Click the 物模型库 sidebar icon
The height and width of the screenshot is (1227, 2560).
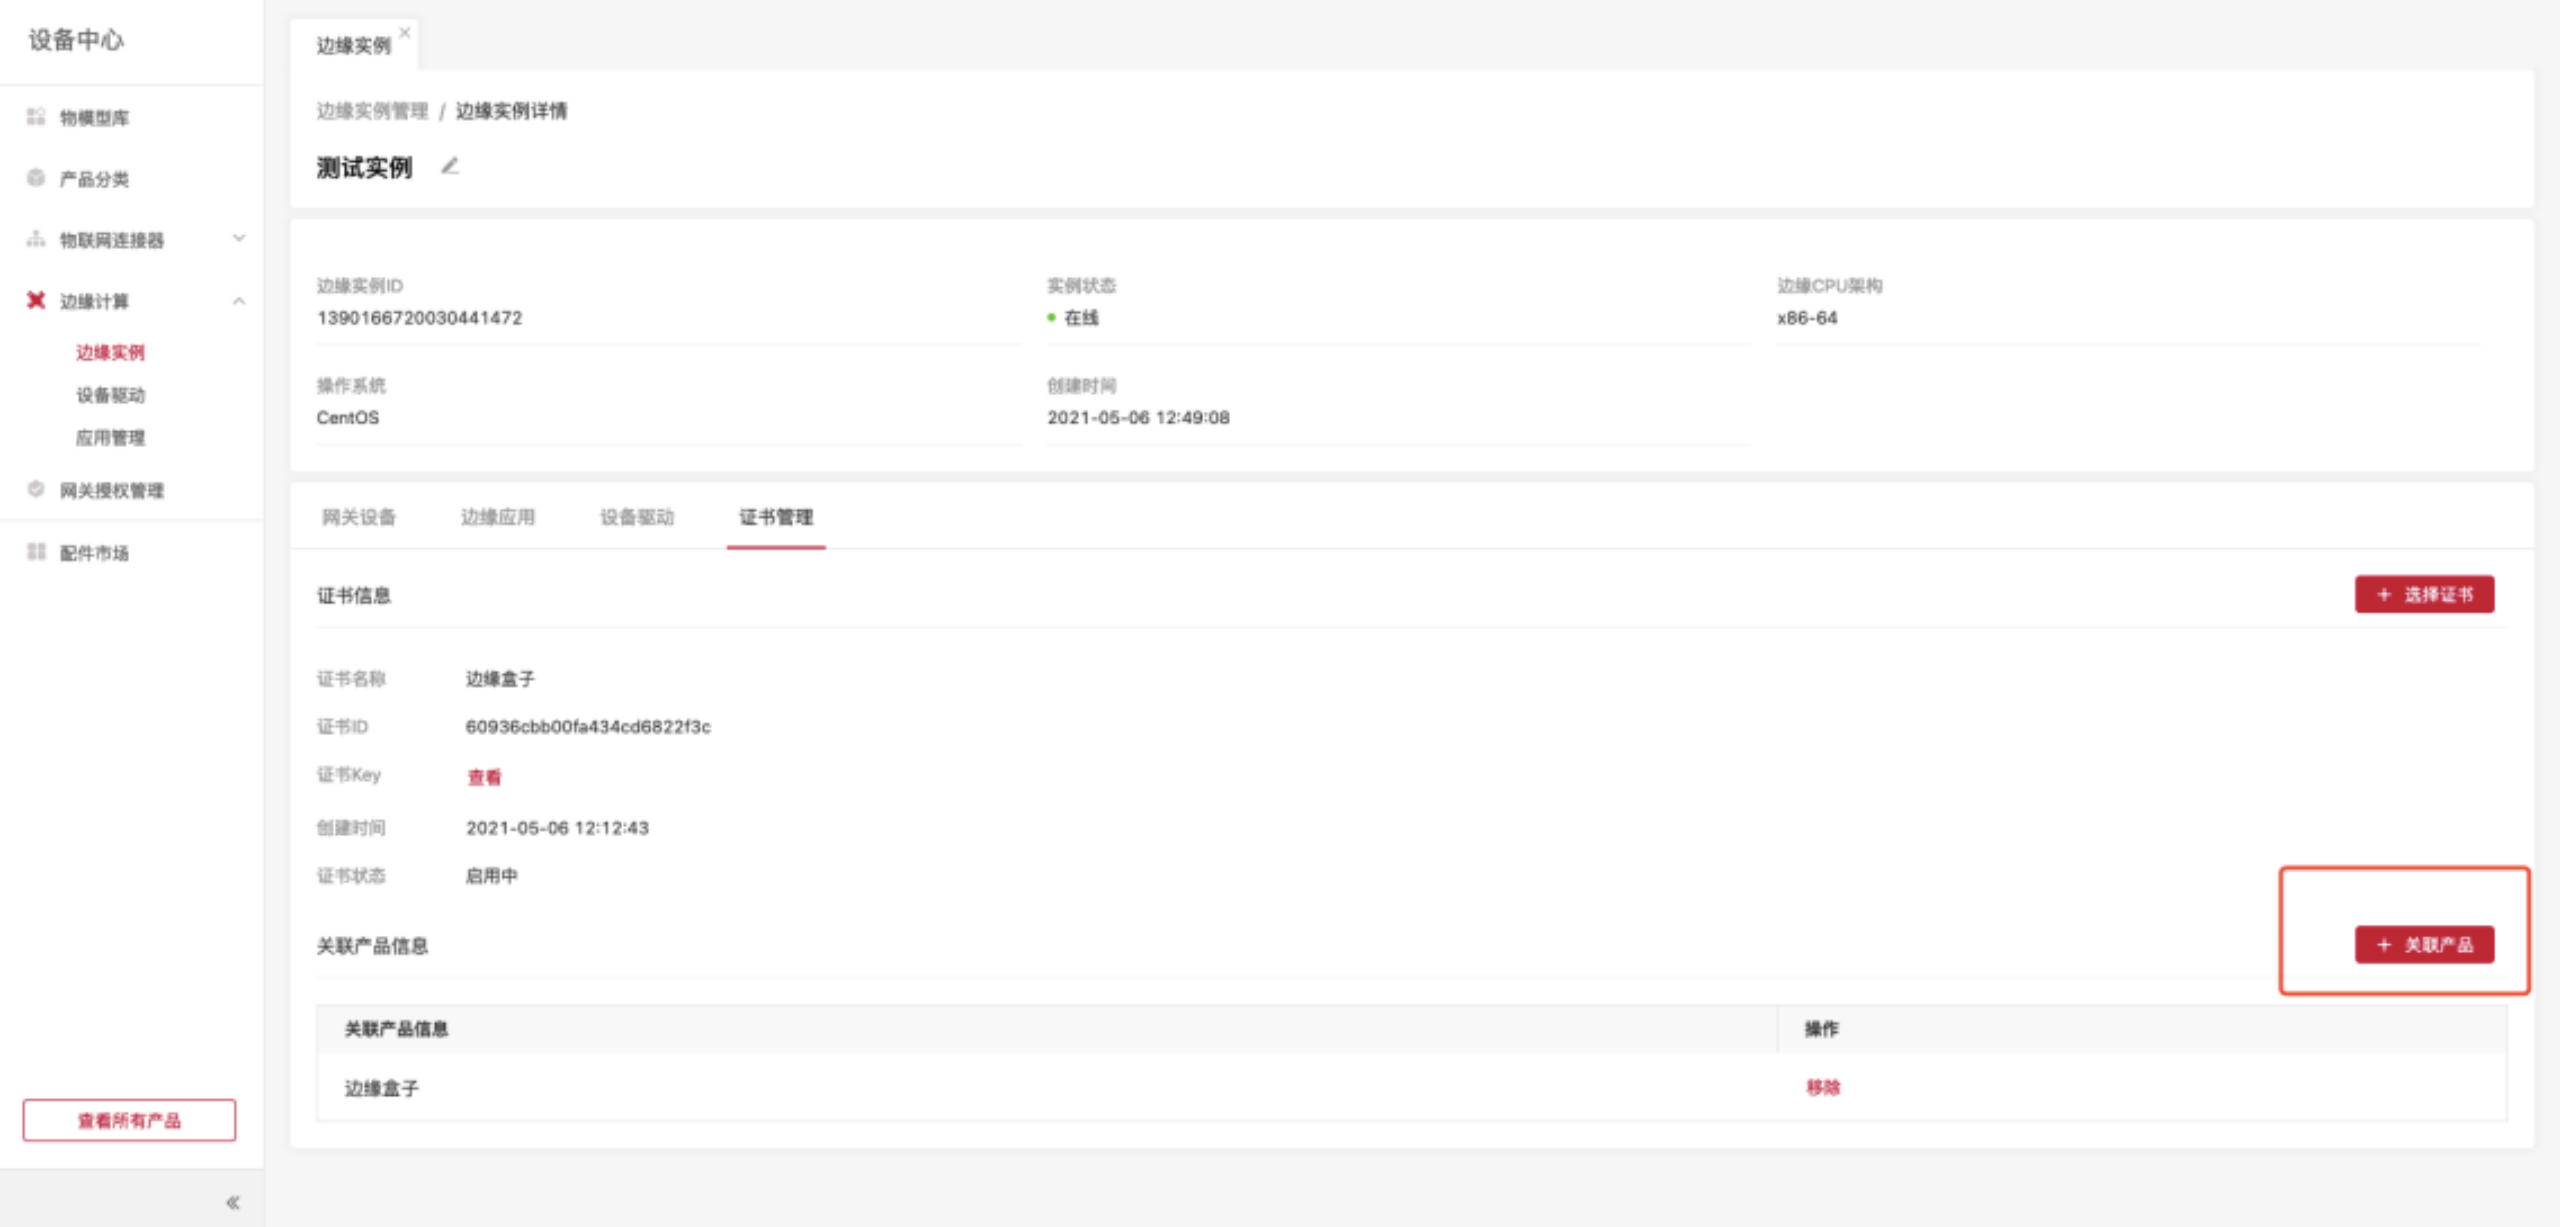[x=36, y=117]
